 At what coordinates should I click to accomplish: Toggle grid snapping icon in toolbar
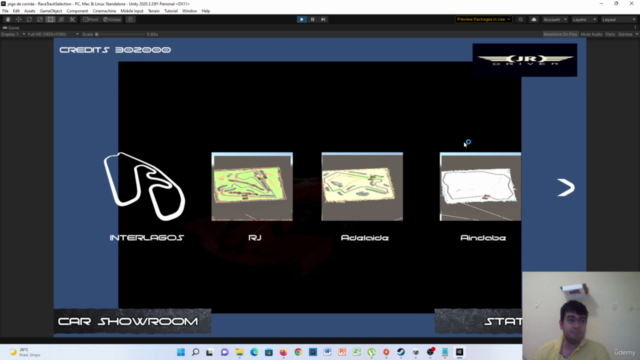point(131,19)
